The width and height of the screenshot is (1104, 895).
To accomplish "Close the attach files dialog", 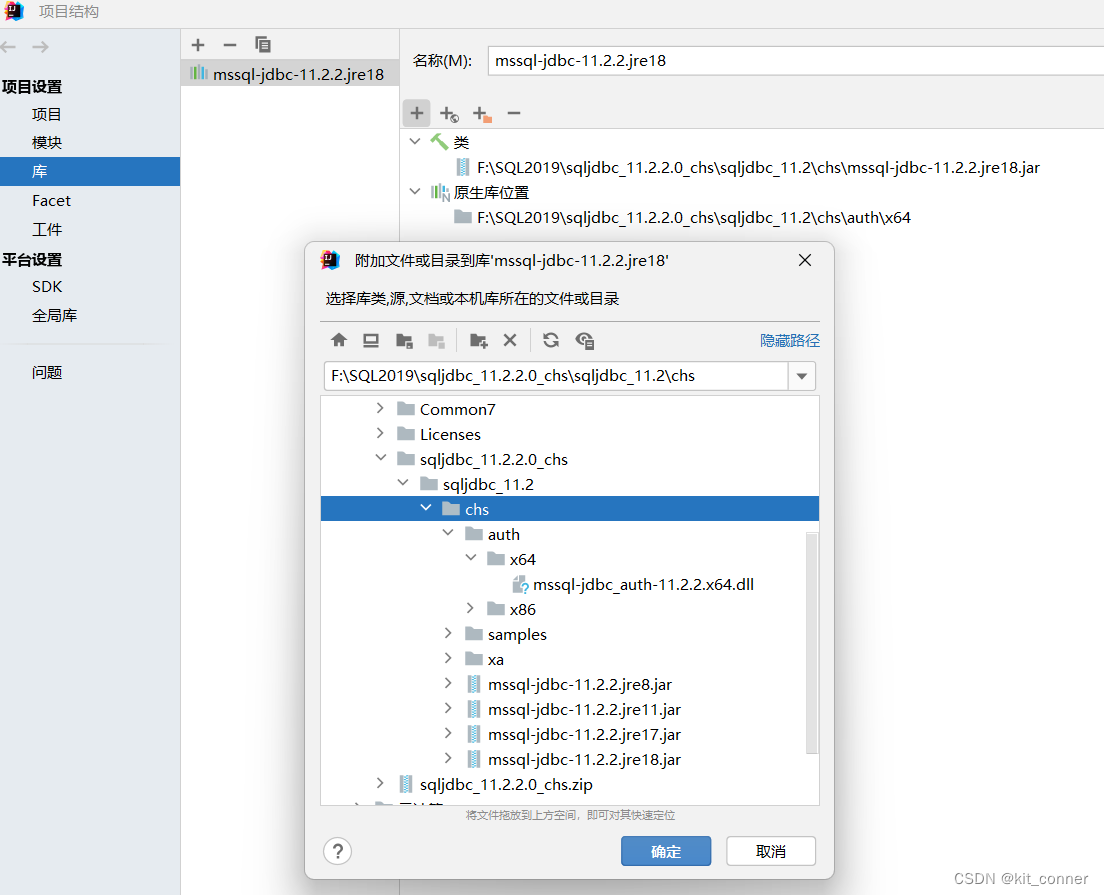I will click(x=805, y=261).
